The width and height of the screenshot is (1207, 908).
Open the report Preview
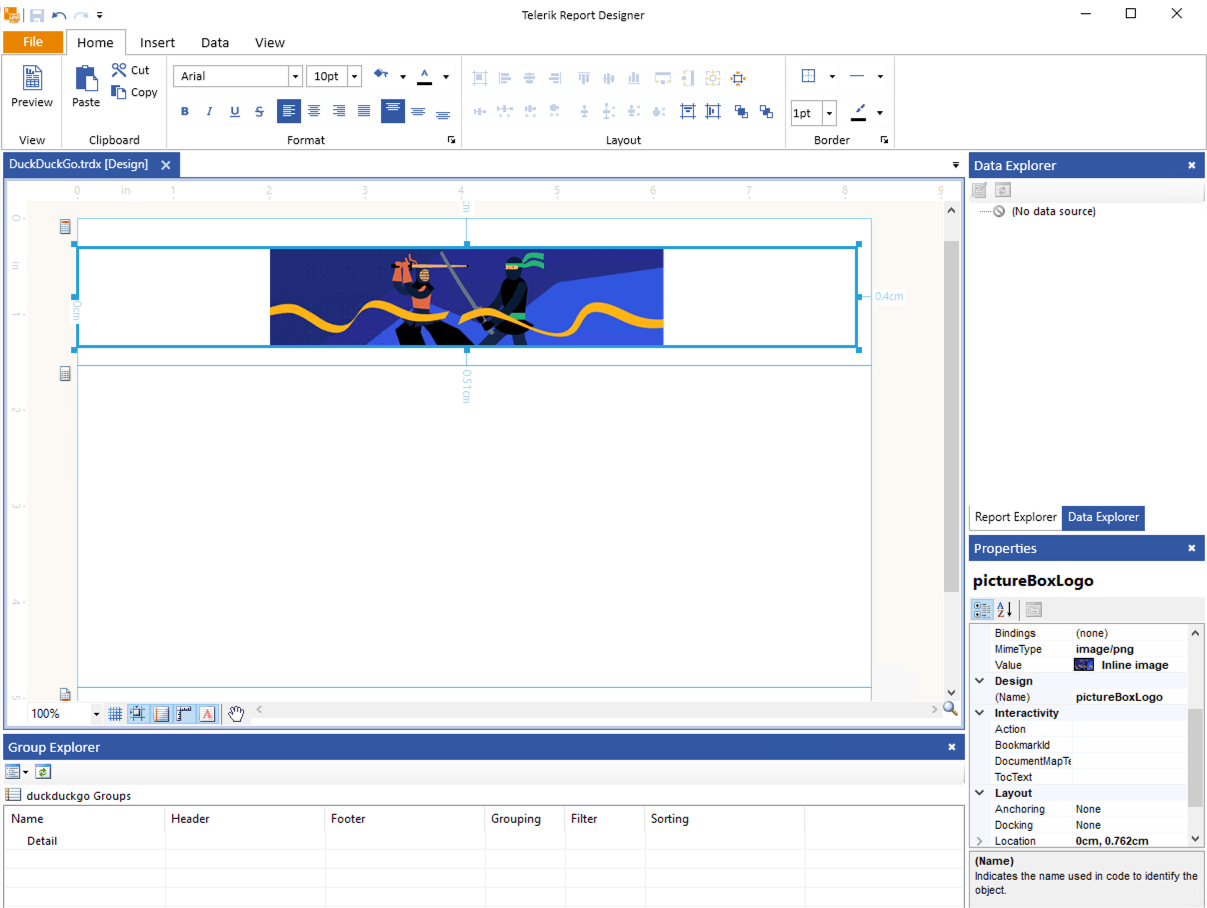[x=32, y=88]
